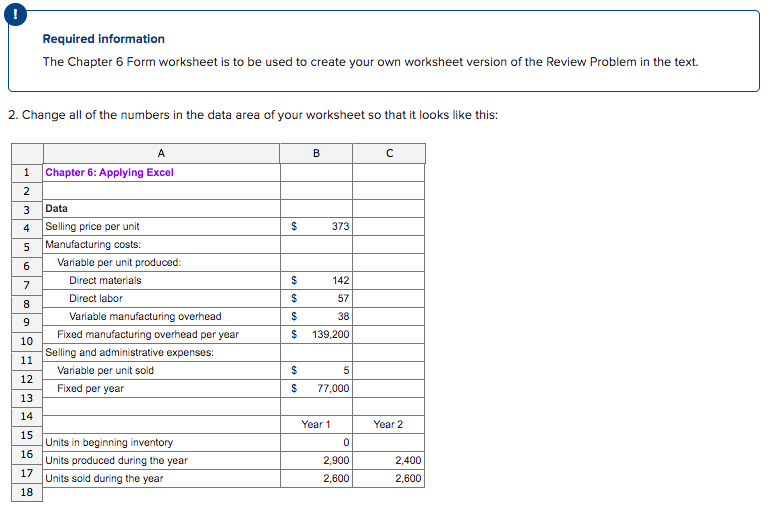Click 'Variable per unit sold' label
The width and height of the screenshot is (778, 508).
coord(105,370)
